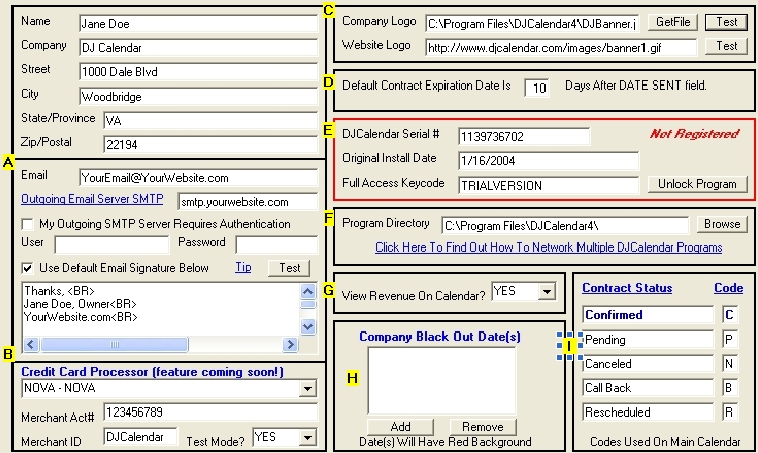Click the Merchant Act# field
Viewport: 758px width, 453px height.
tap(210, 412)
